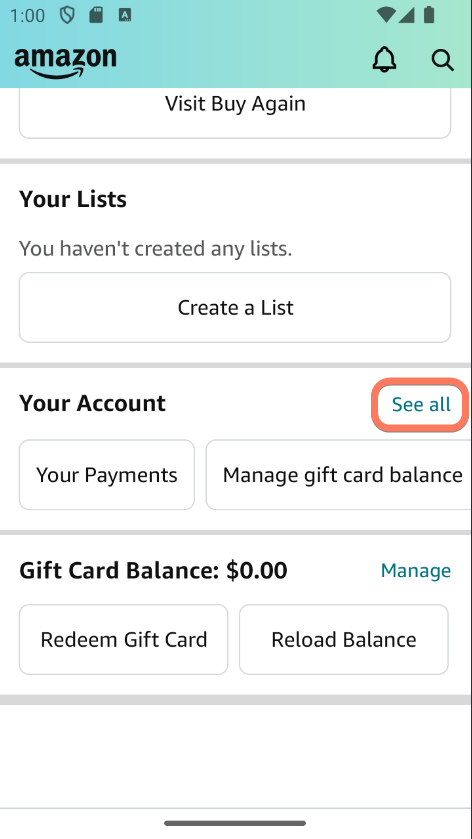
Task: Click the Manage link for gift card
Action: (416, 571)
